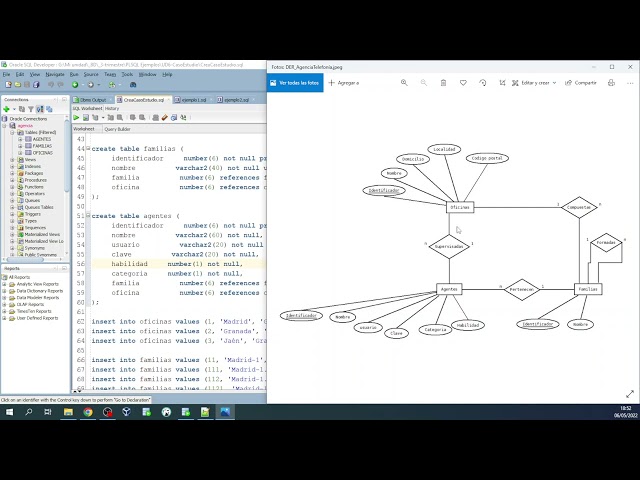
Task: Click the Run Script icon in worksheet toolbar
Action: (x=86, y=118)
